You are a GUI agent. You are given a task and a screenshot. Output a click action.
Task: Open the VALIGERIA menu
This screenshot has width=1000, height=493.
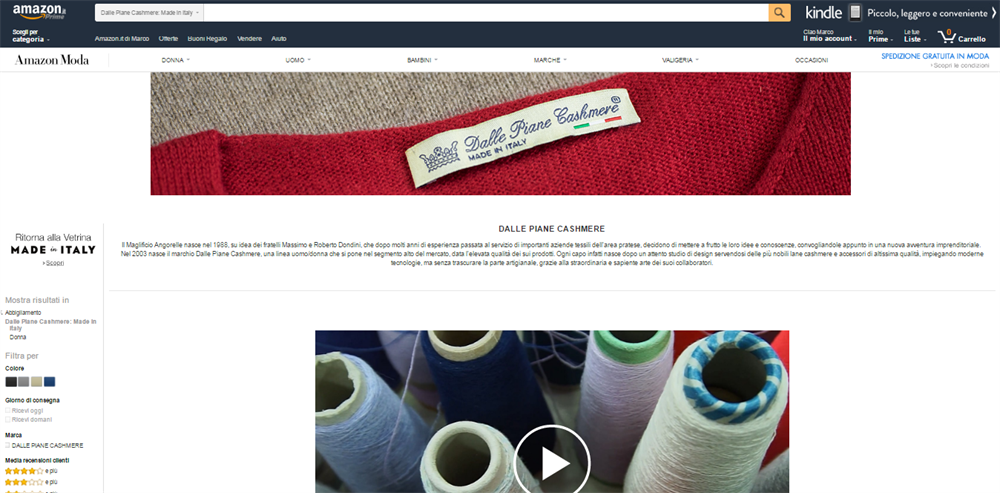[680, 60]
